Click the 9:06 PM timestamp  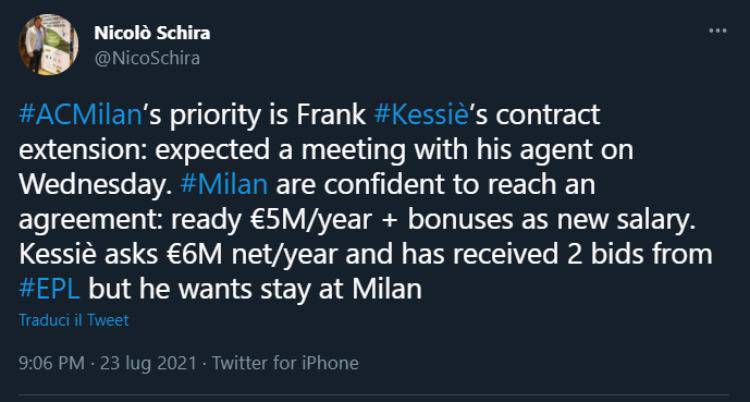tap(51, 363)
